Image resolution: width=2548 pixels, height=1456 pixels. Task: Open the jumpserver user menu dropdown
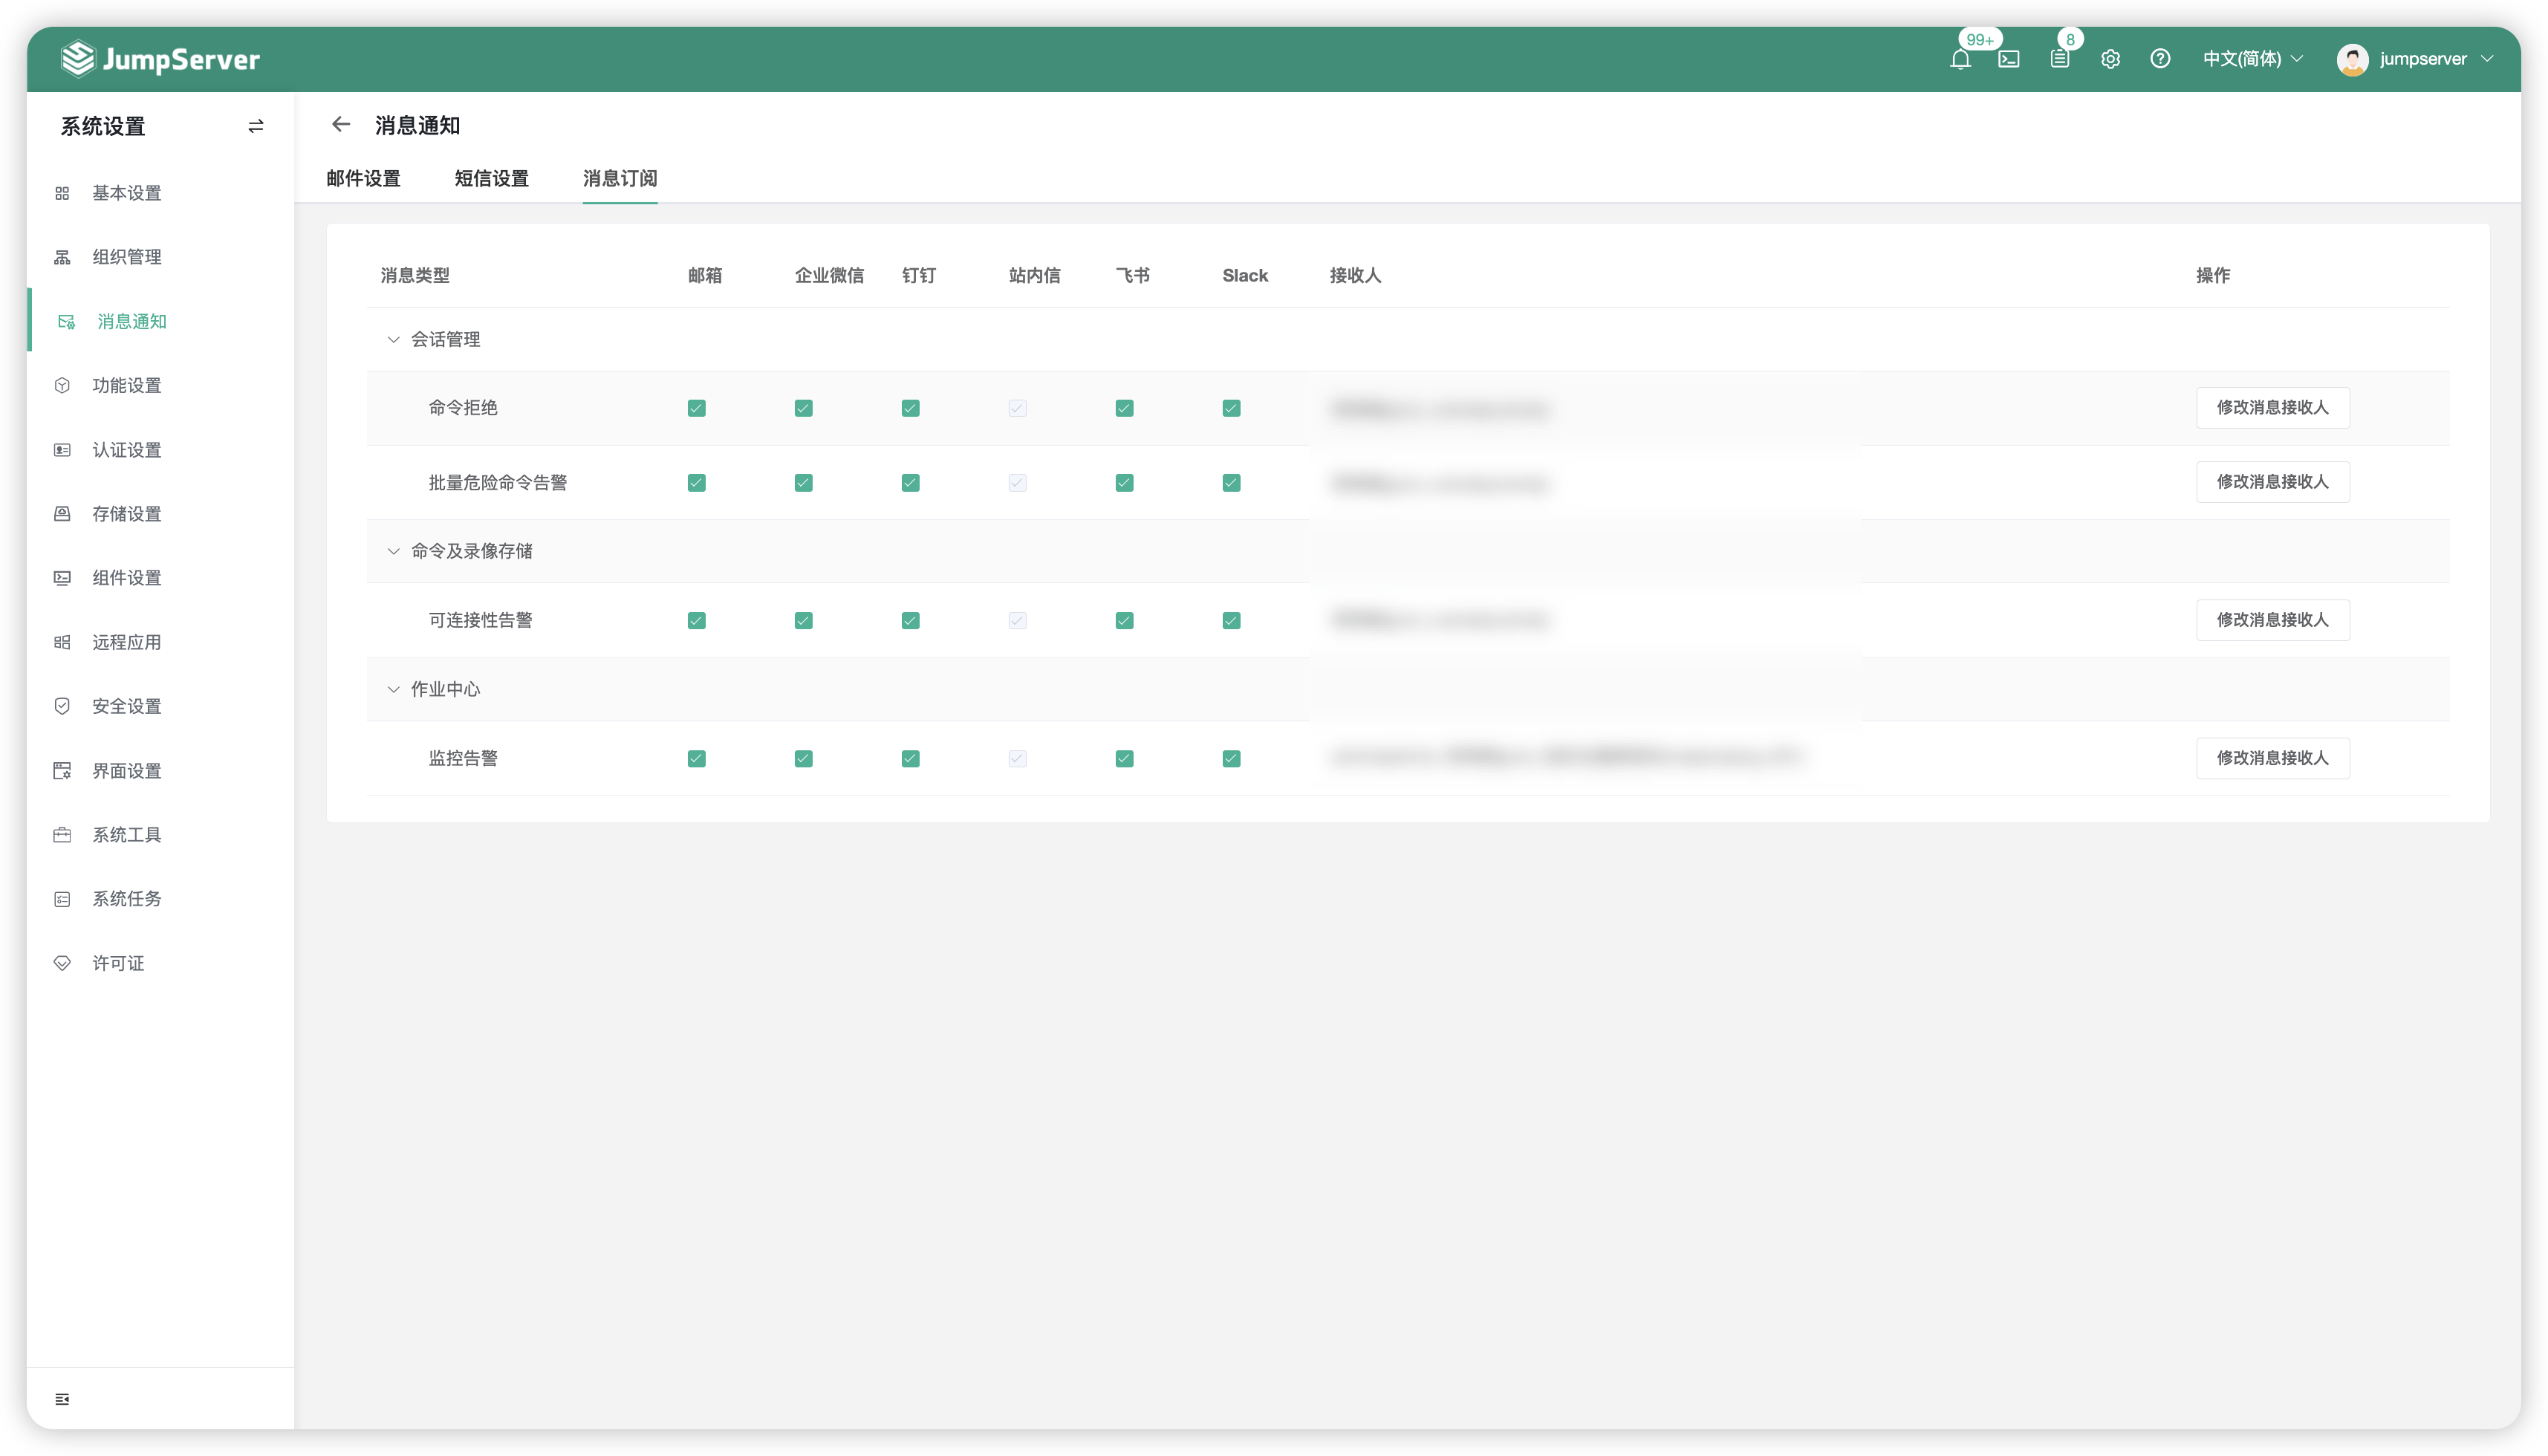click(x=2416, y=59)
